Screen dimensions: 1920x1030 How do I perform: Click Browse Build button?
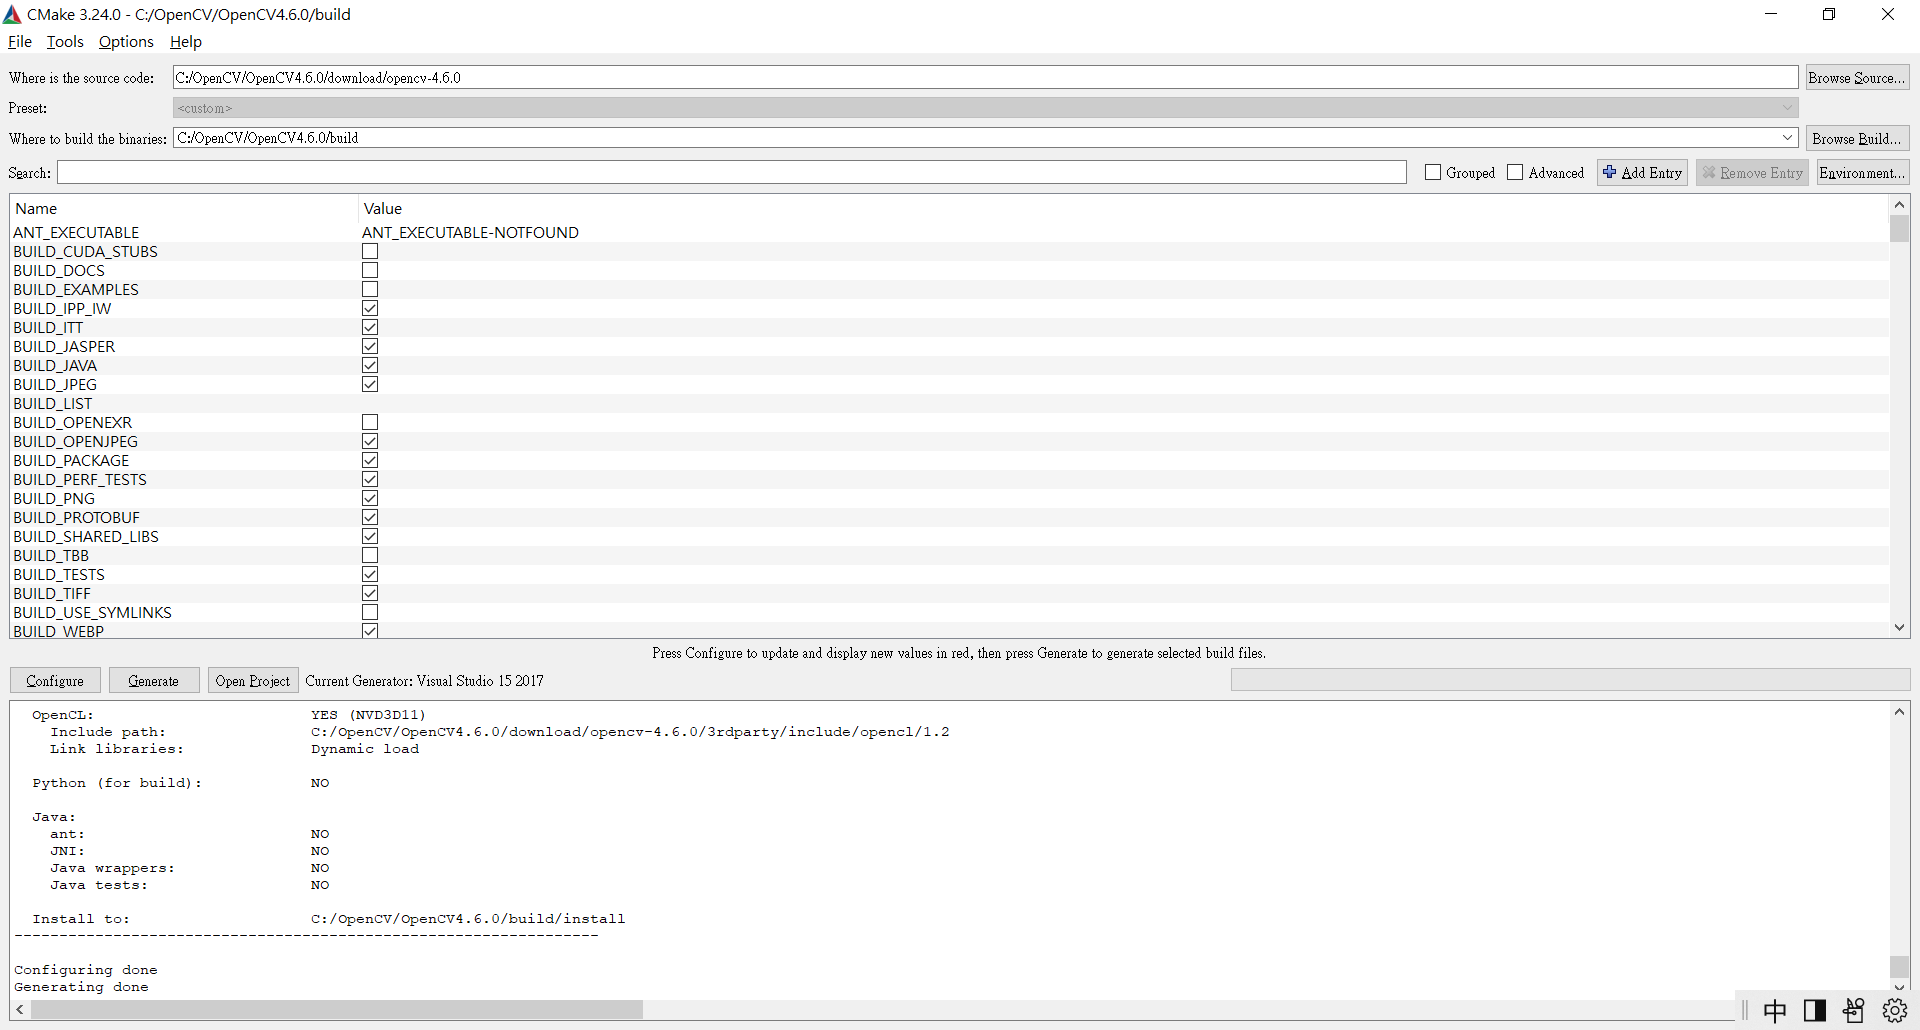click(x=1857, y=138)
